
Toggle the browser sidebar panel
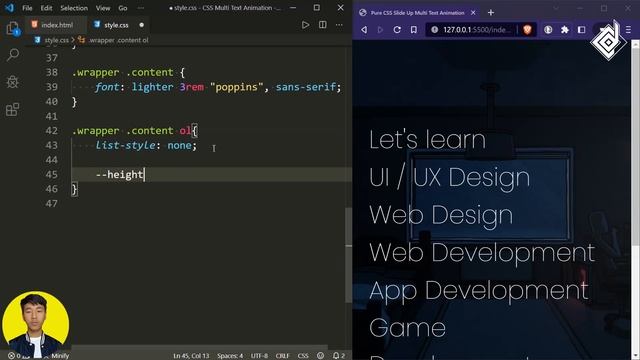coord(581,29)
